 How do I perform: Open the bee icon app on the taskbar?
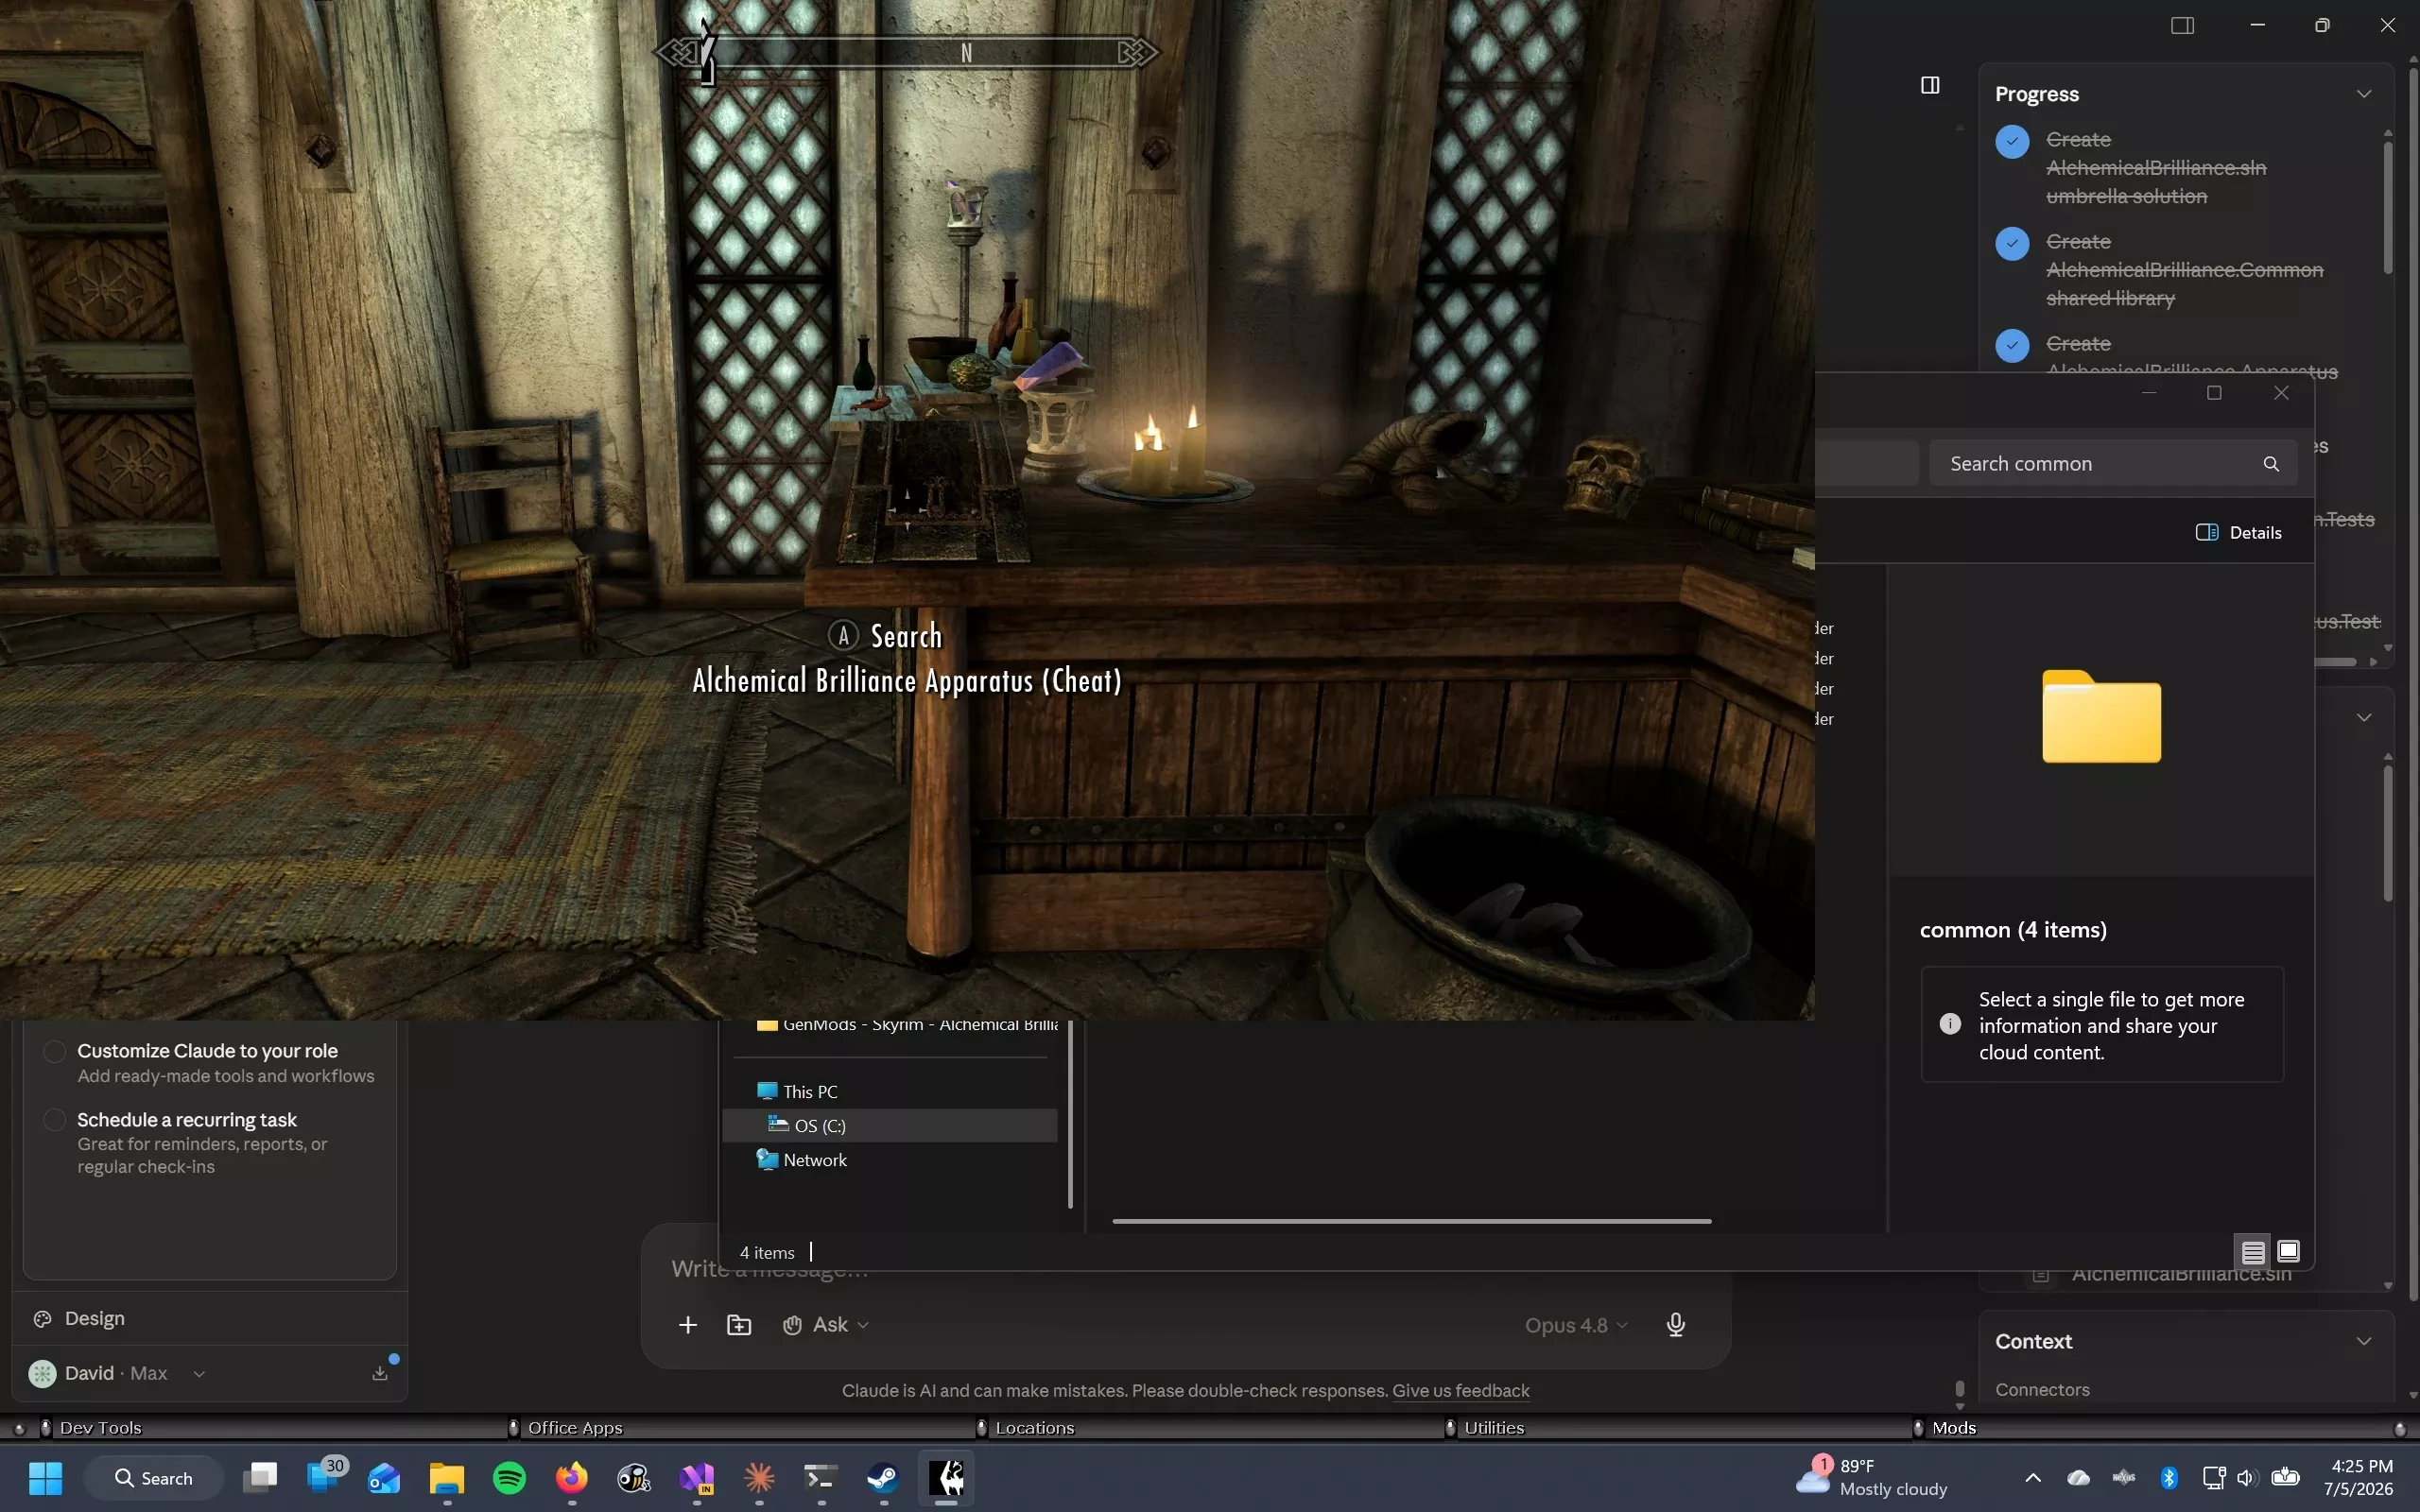[x=634, y=1477]
